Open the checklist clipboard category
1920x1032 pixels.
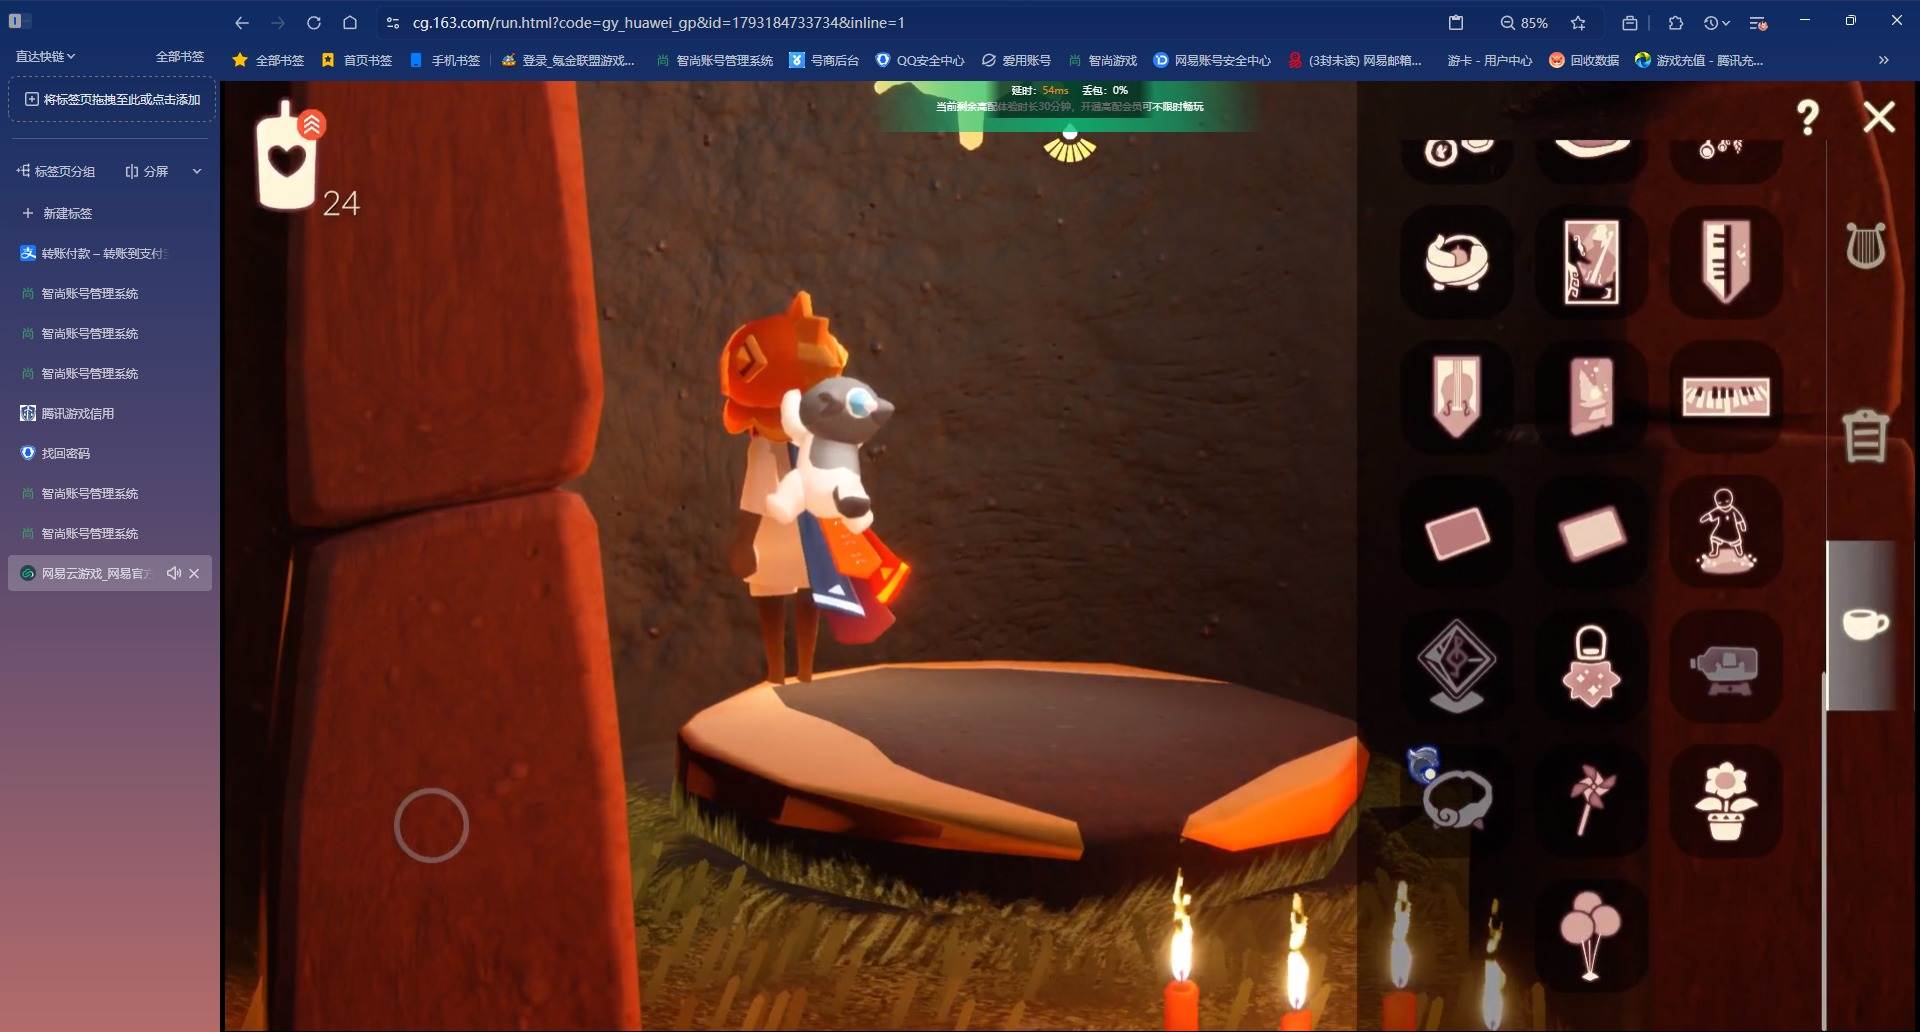[1865, 436]
